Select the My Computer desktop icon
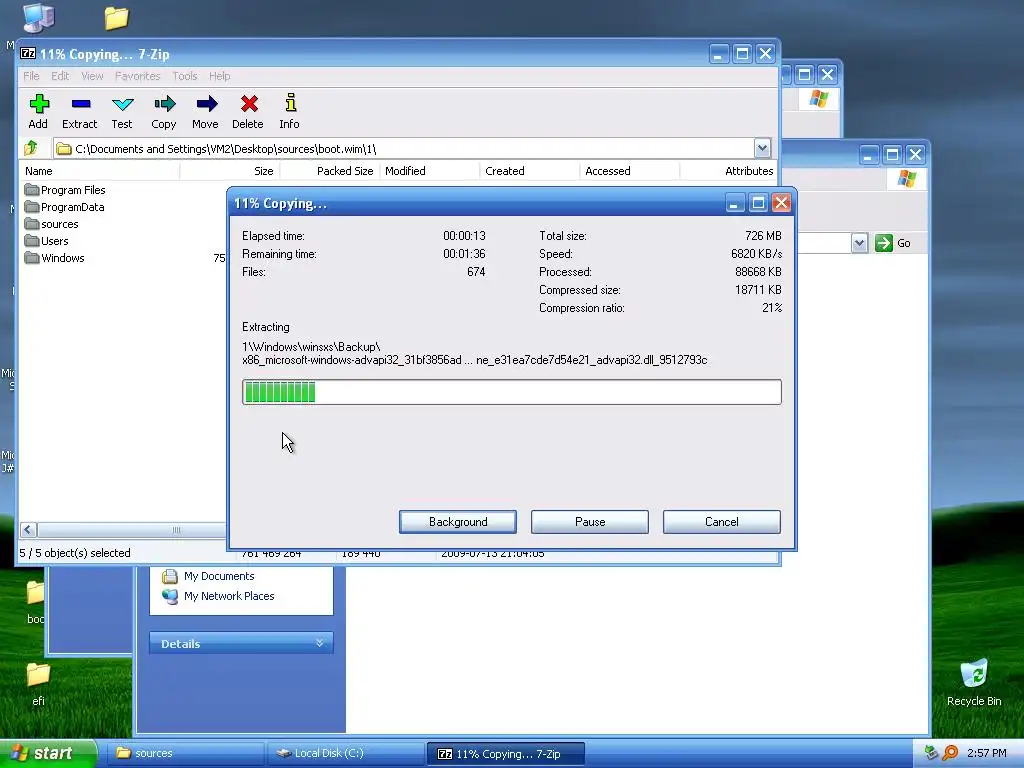Image resolution: width=1024 pixels, height=768 pixels. 37,17
